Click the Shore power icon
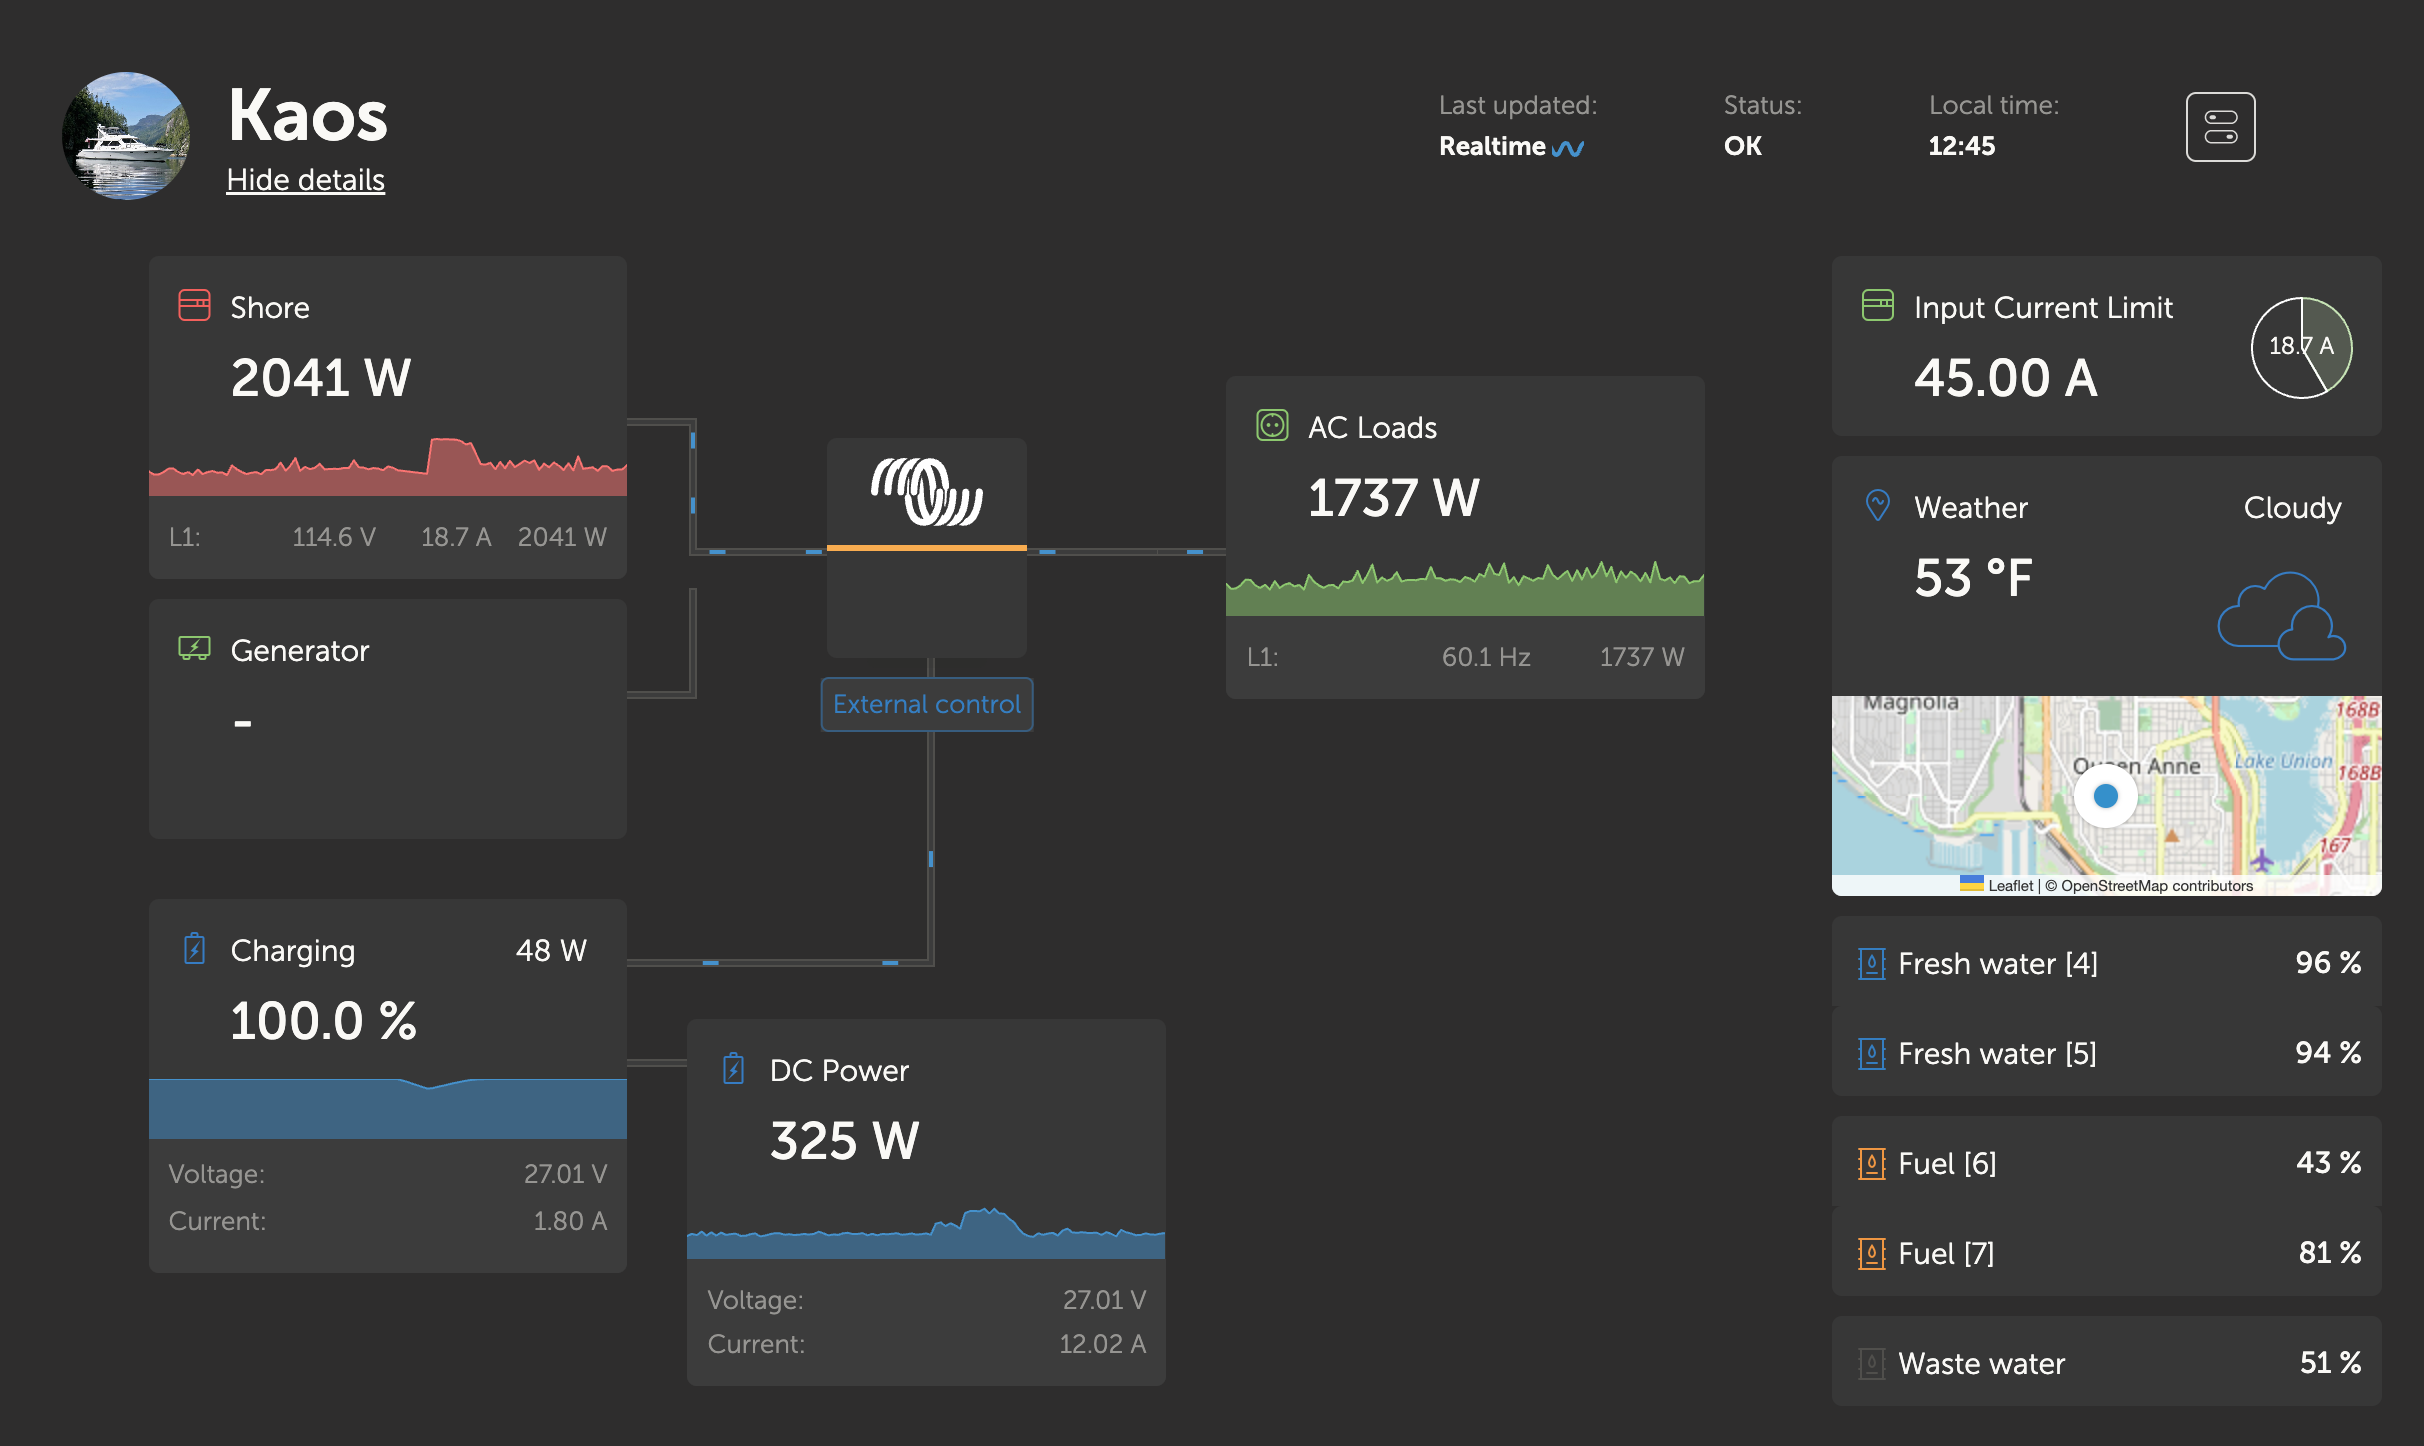The height and width of the screenshot is (1446, 2424). [x=196, y=306]
